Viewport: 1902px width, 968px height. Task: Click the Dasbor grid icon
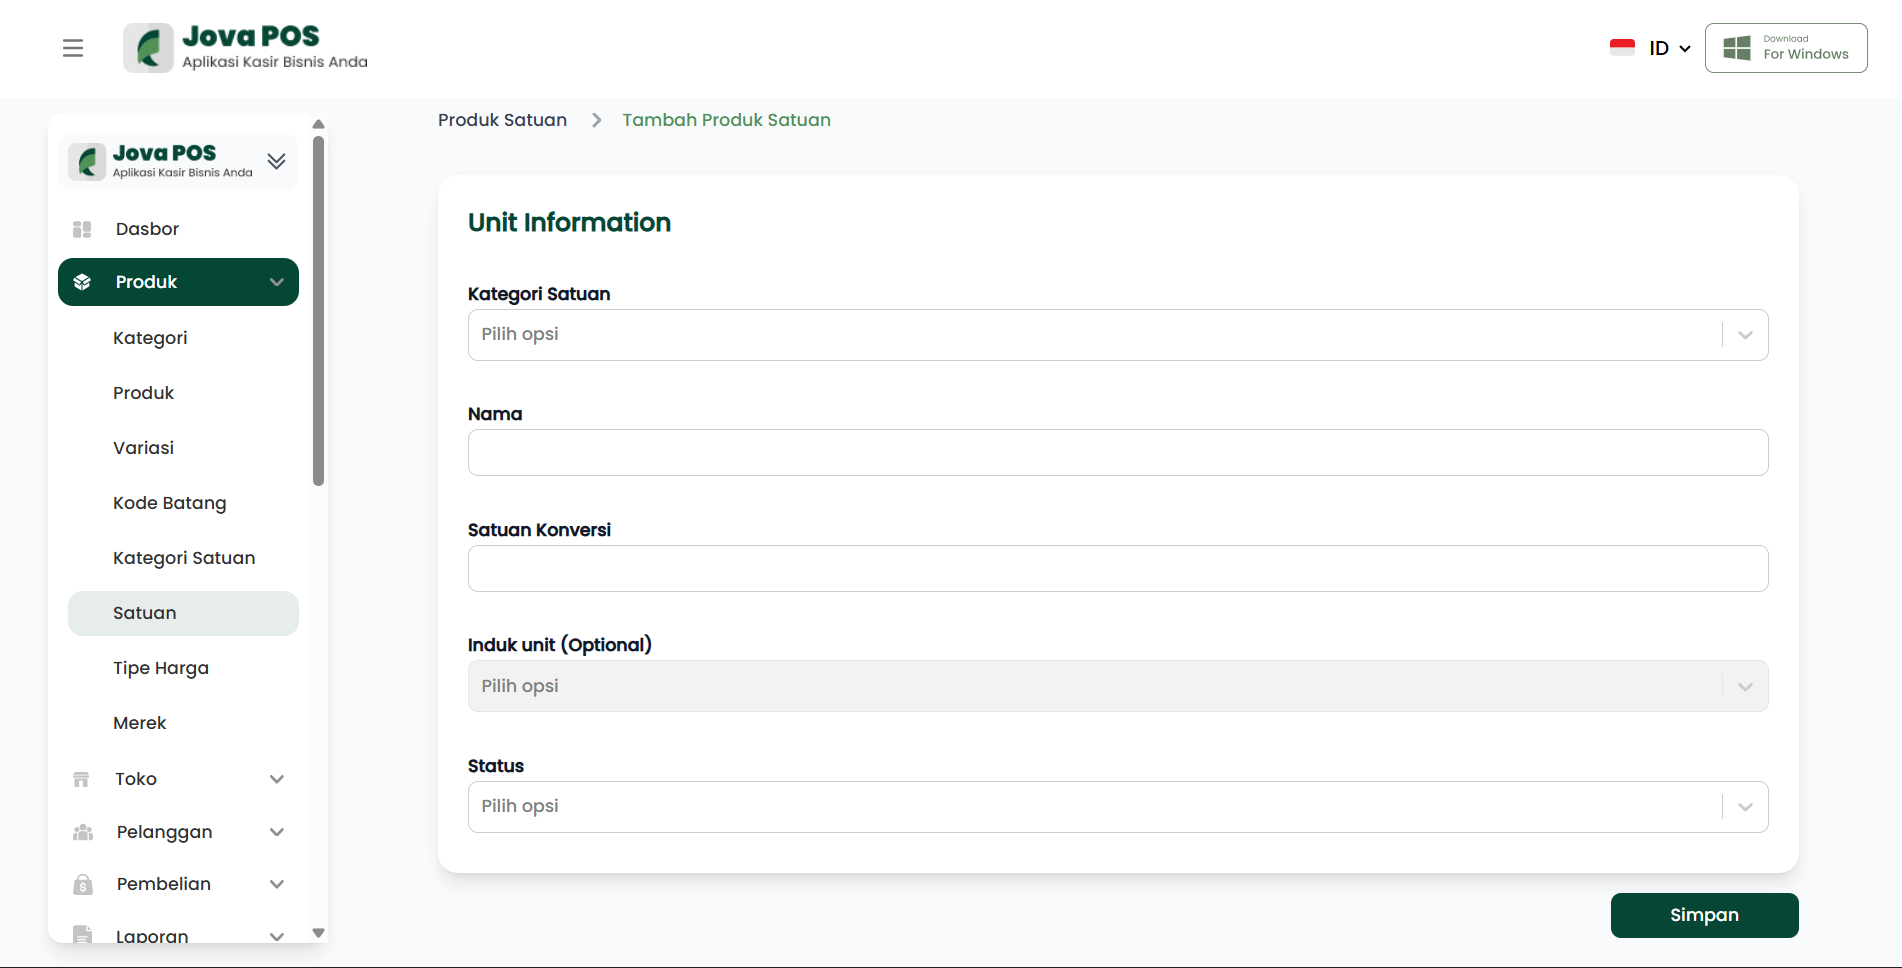[82, 229]
